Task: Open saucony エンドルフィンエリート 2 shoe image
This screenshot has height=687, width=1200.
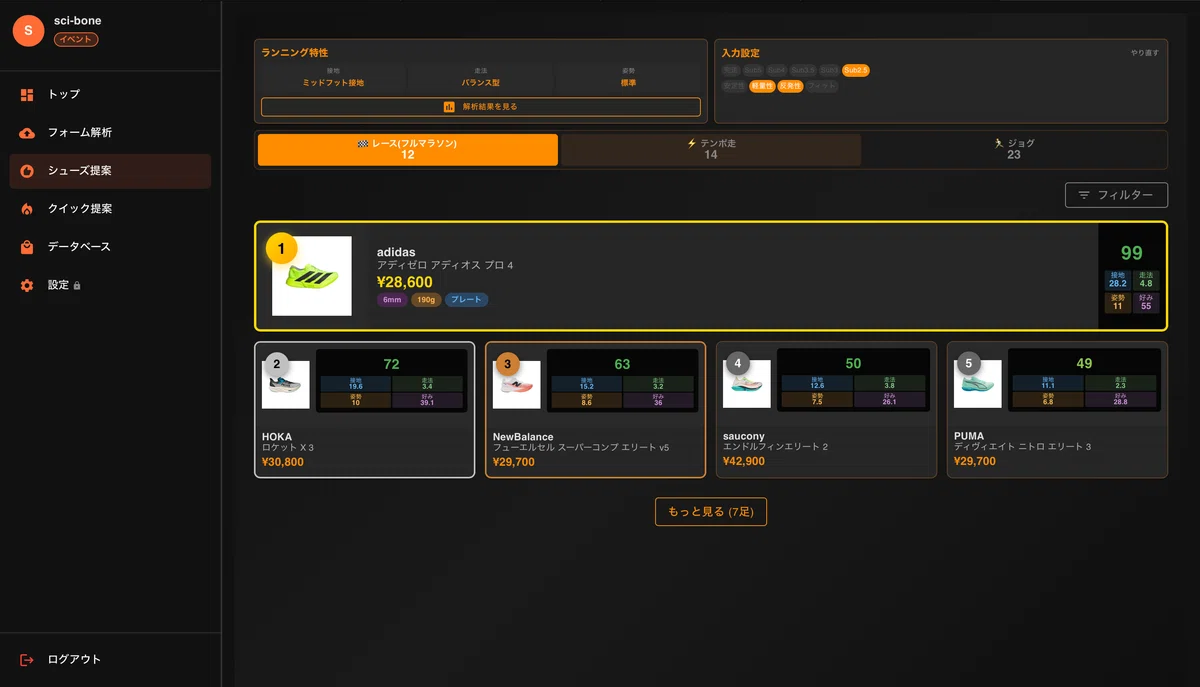Action: [747, 384]
